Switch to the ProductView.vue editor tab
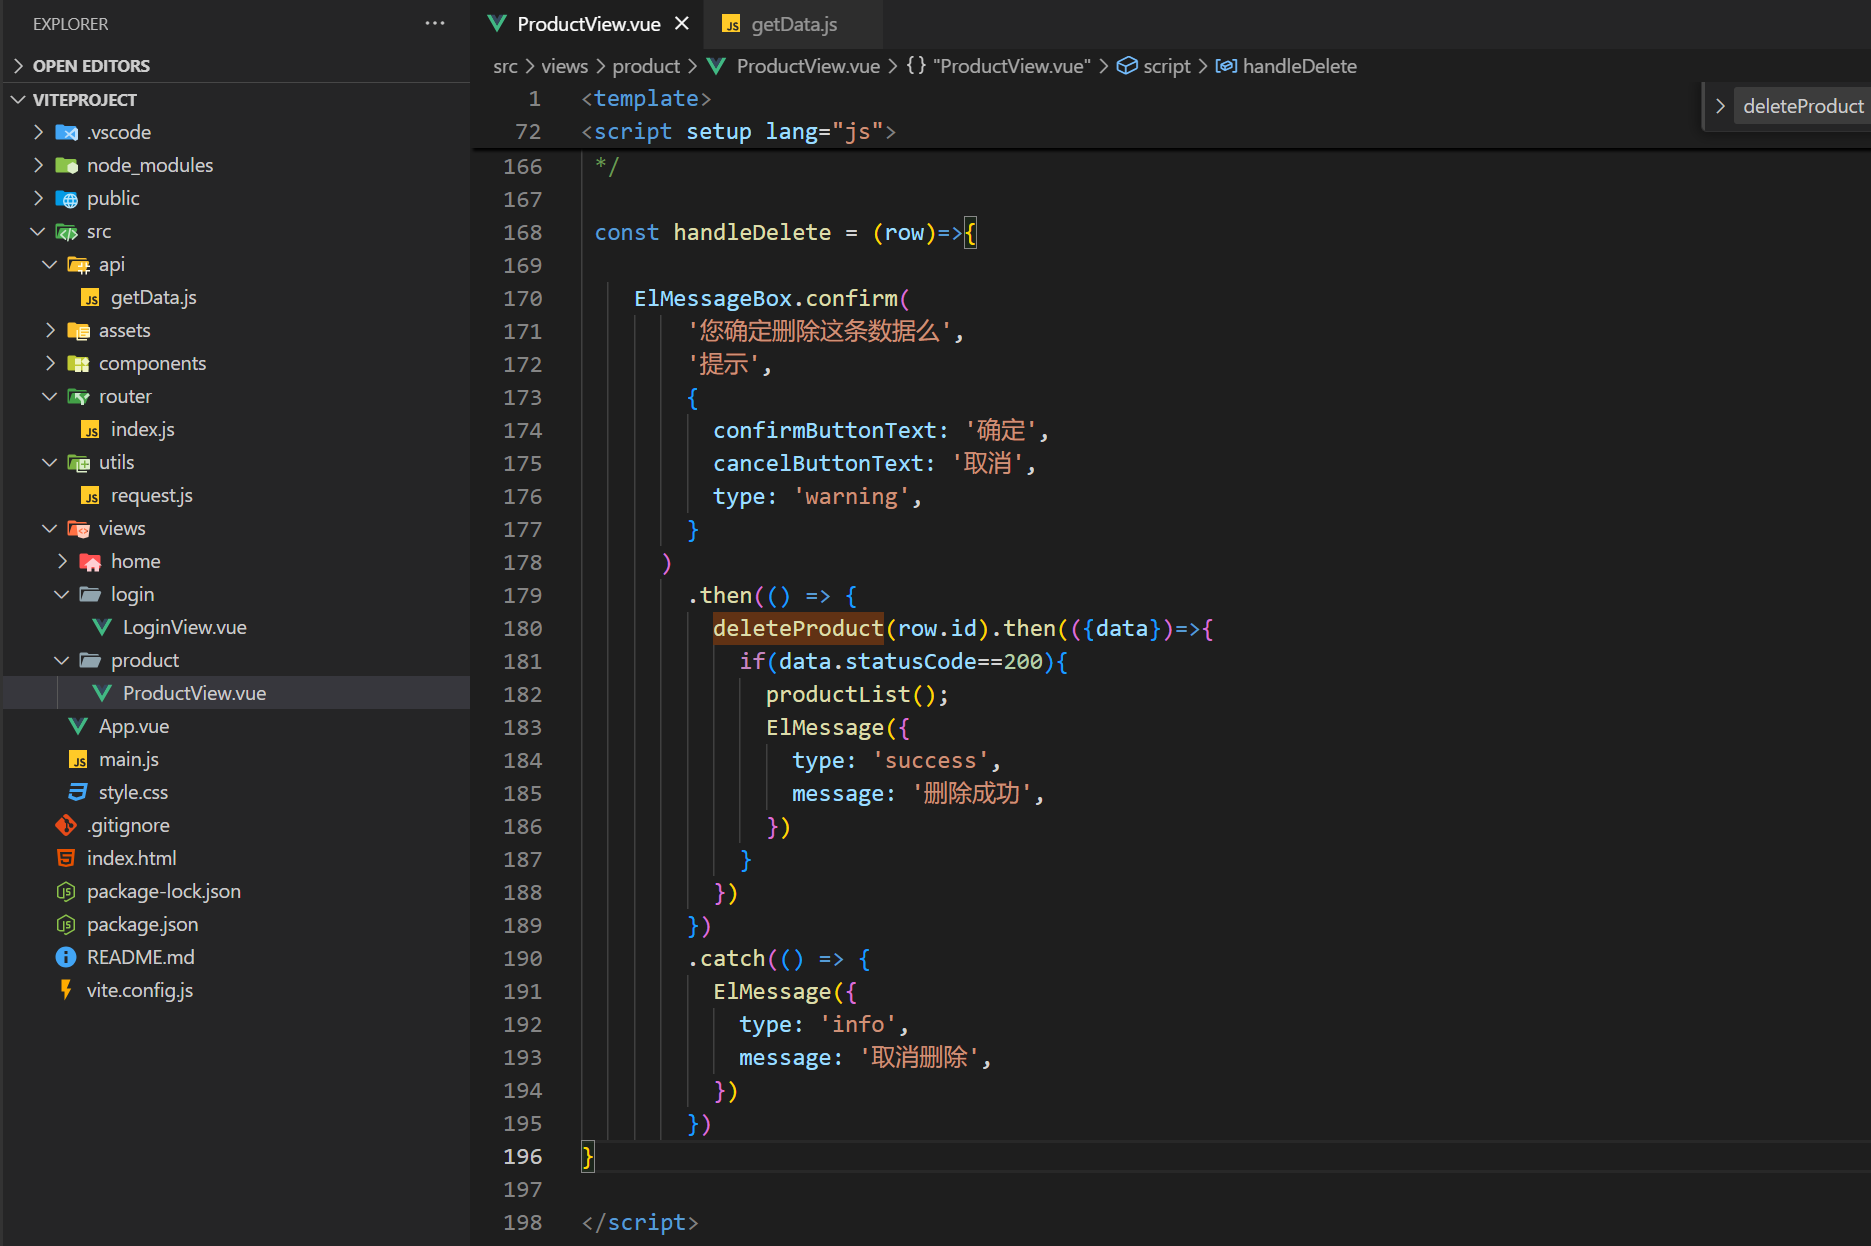The image size is (1871, 1246). click(x=588, y=24)
